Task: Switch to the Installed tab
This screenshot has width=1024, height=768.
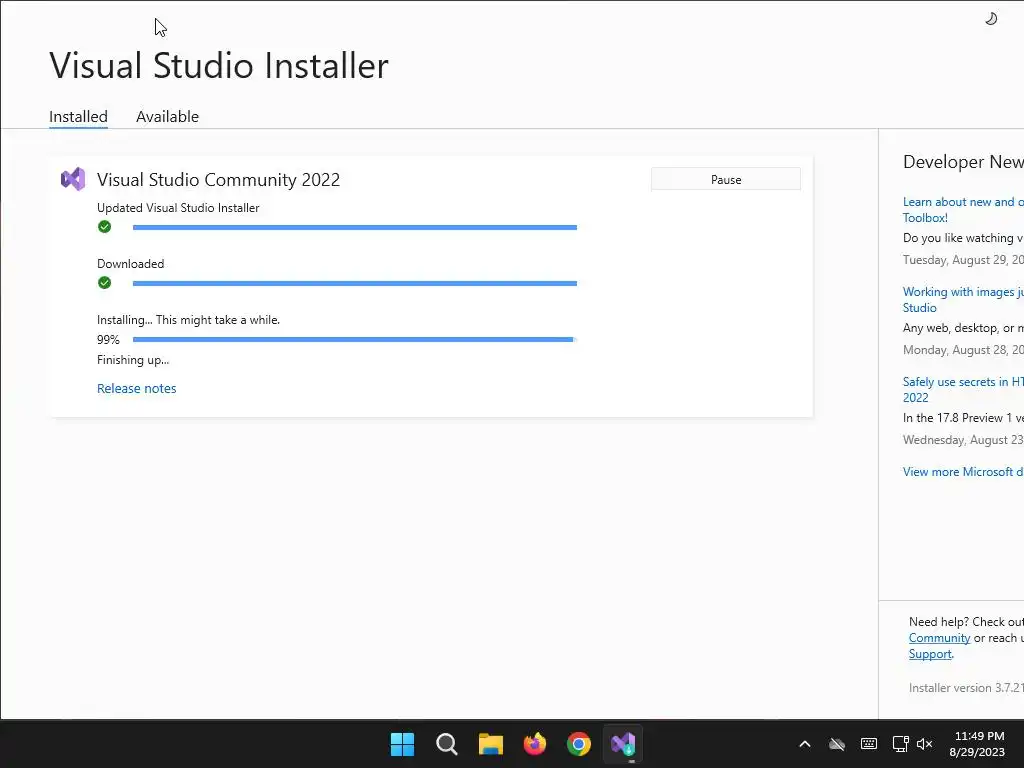Action: tap(78, 116)
